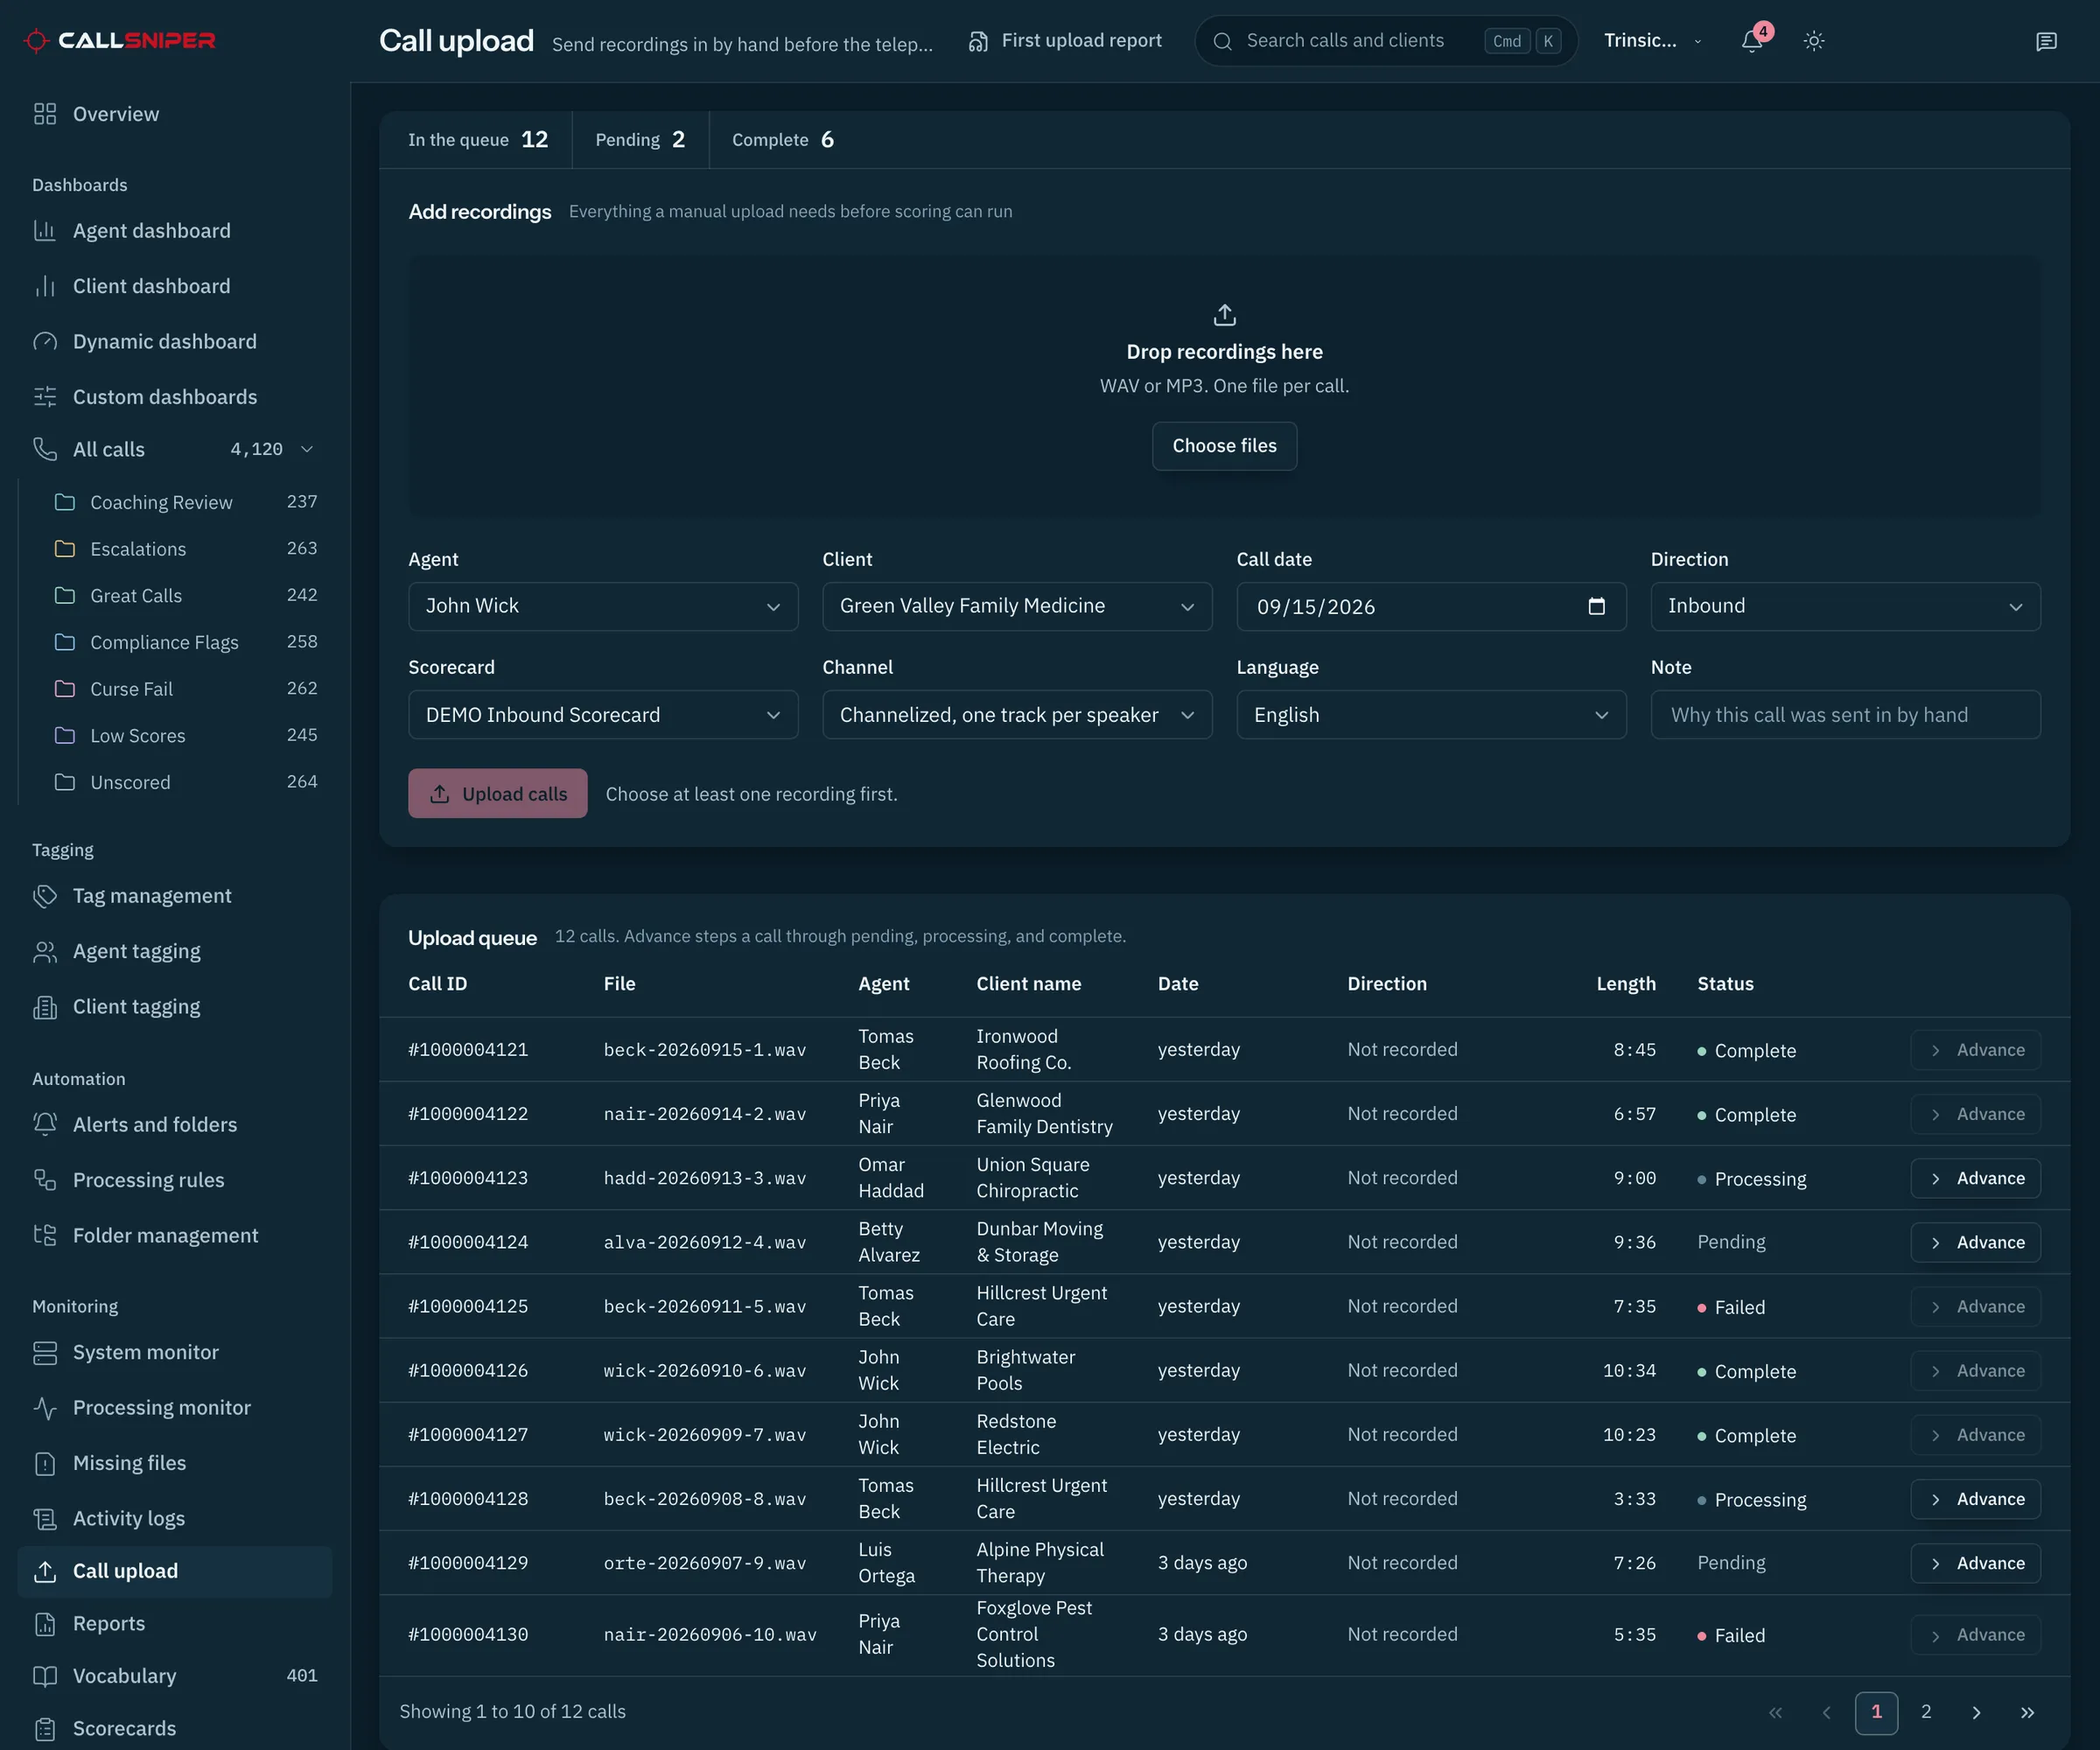Open the Vocabulary page

(175, 1676)
